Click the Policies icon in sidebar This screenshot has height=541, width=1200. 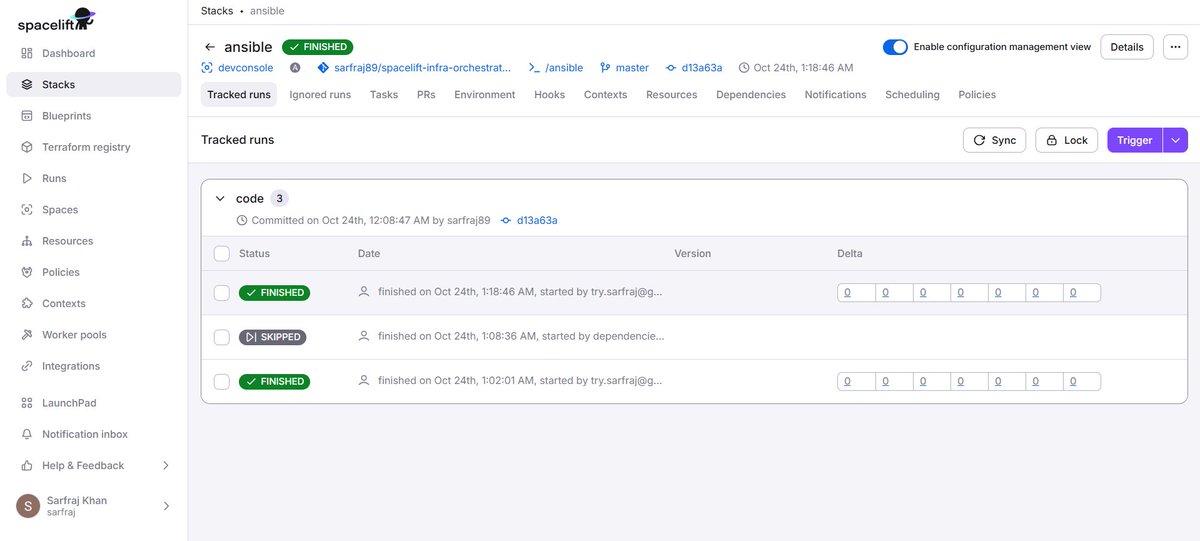point(27,272)
